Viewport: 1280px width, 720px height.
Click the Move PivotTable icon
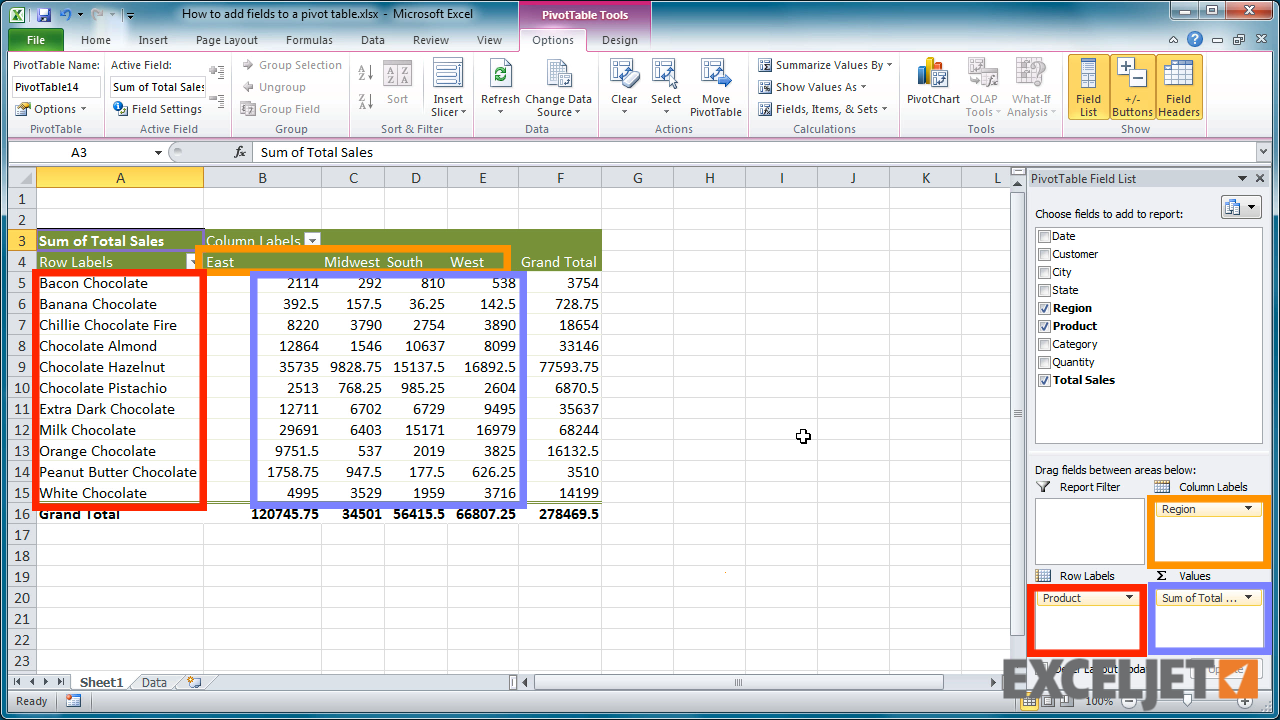pyautogui.click(x=715, y=87)
